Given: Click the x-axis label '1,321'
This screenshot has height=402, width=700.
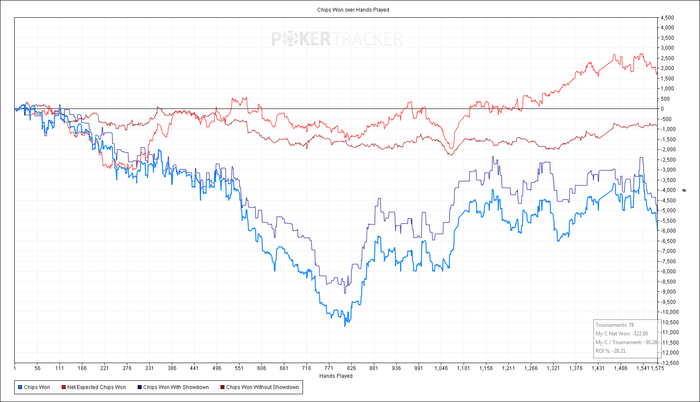Looking at the screenshot, I should pos(553,368).
